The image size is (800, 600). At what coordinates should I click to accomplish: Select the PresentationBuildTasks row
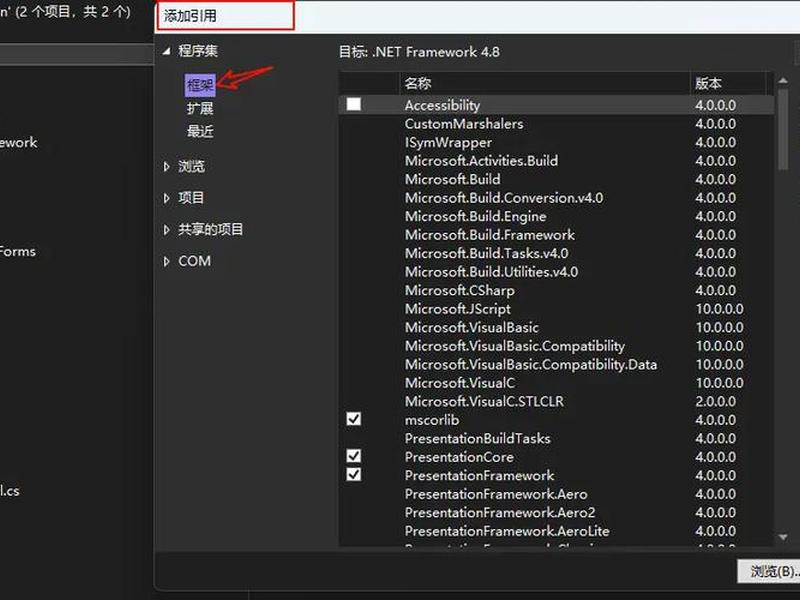coord(556,438)
